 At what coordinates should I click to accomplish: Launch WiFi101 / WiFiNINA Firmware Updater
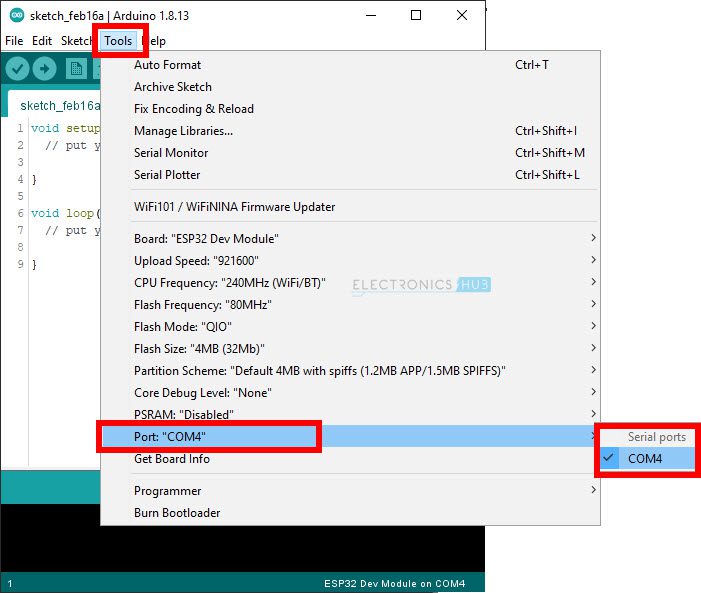tap(350, 207)
